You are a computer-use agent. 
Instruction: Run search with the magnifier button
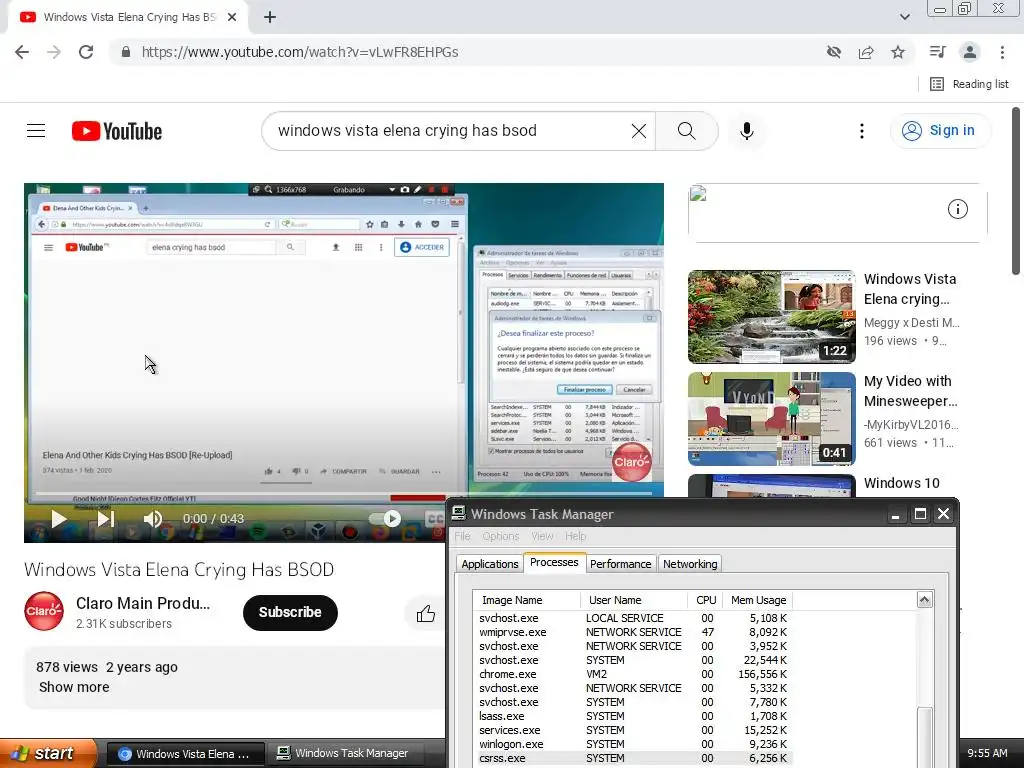tap(686, 131)
